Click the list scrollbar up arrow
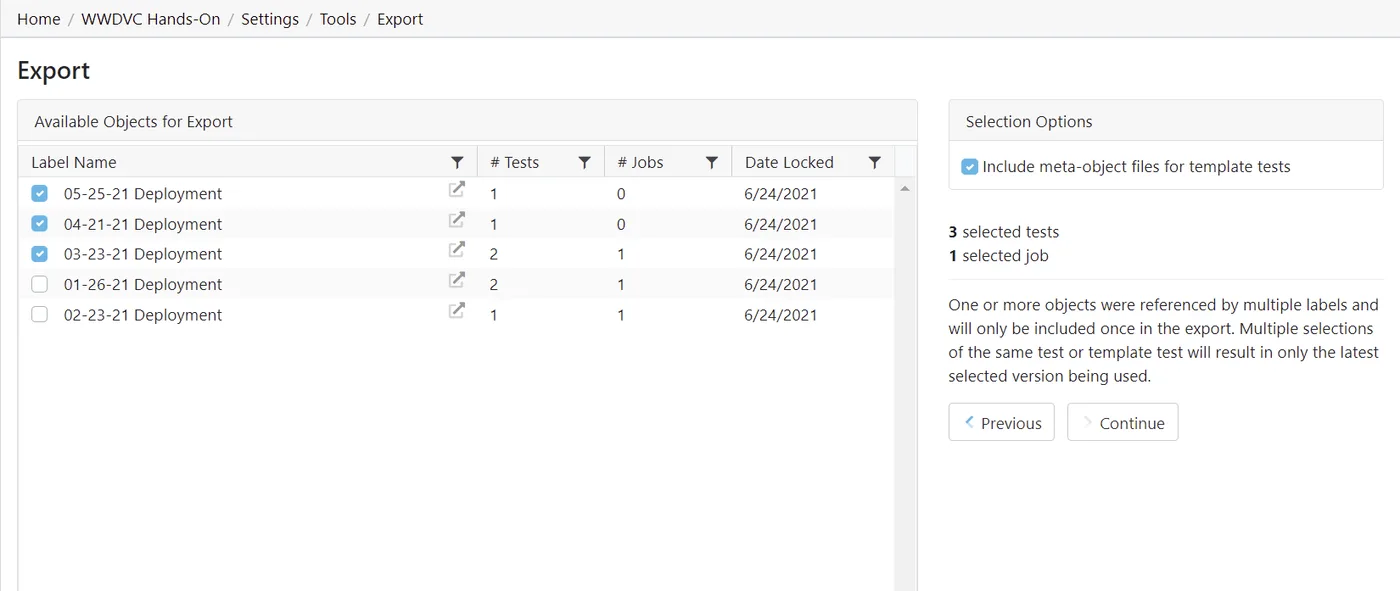 click(905, 188)
